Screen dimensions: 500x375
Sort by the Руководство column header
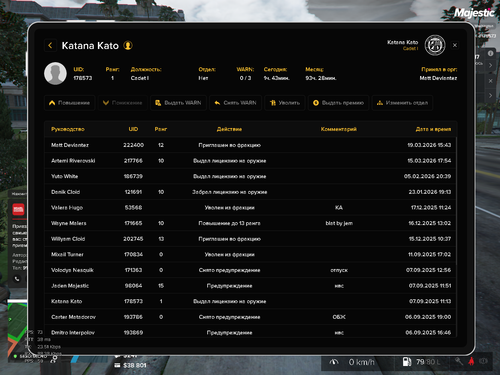[x=68, y=129]
